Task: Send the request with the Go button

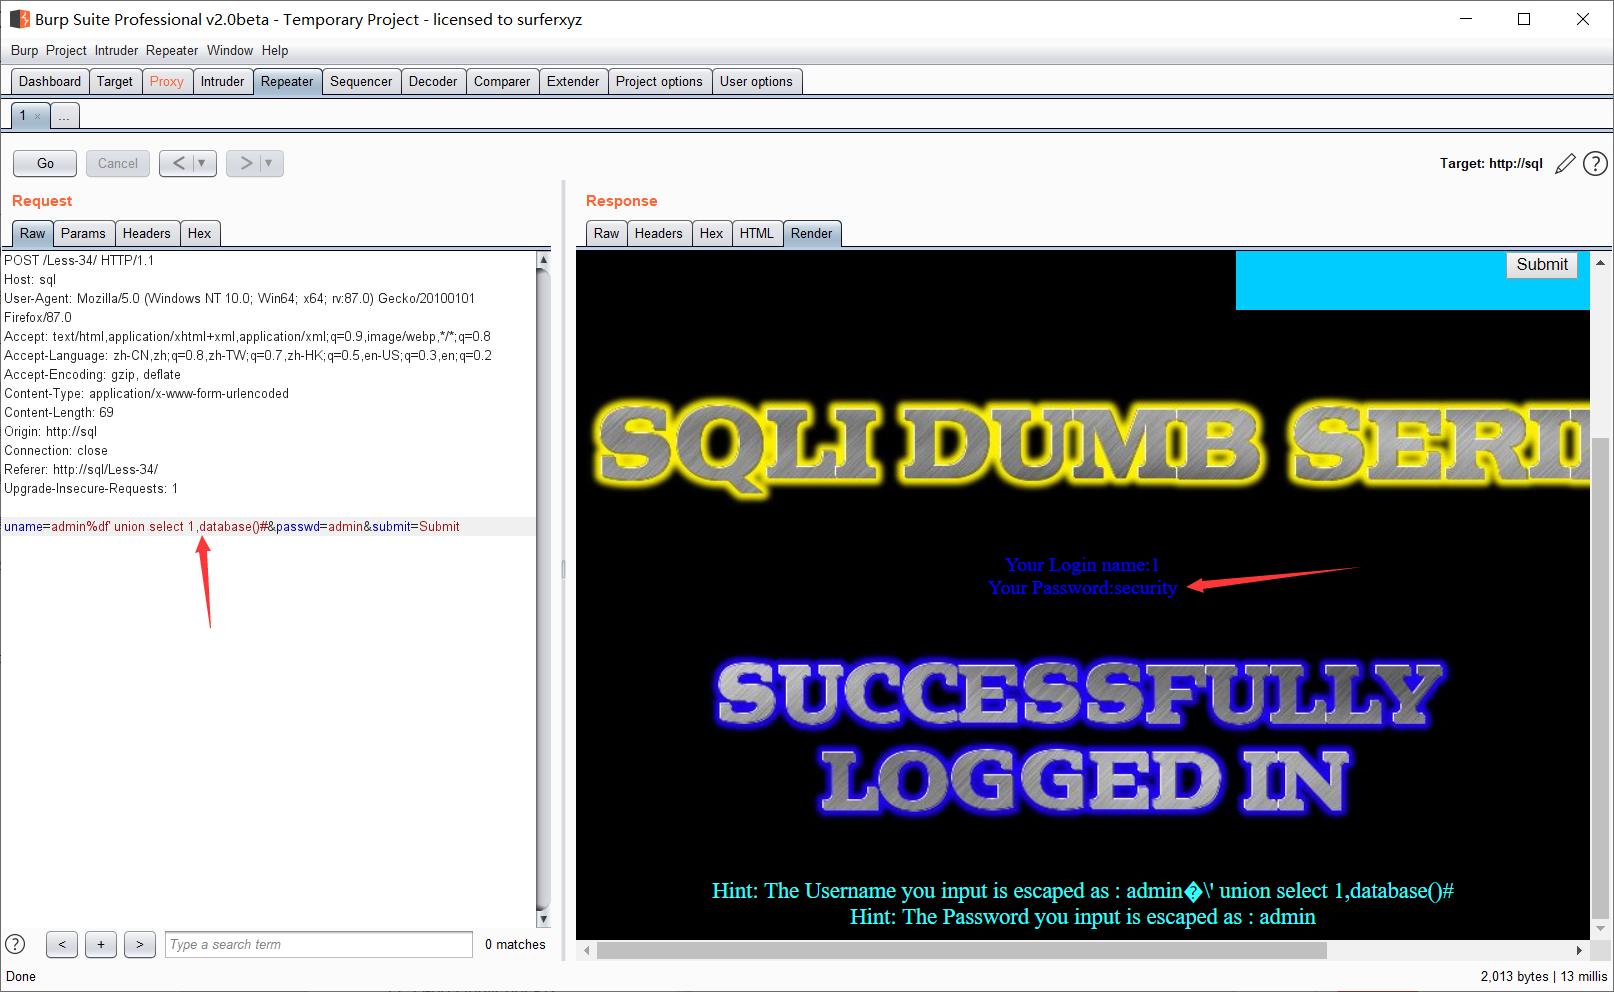Action: coord(45,163)
